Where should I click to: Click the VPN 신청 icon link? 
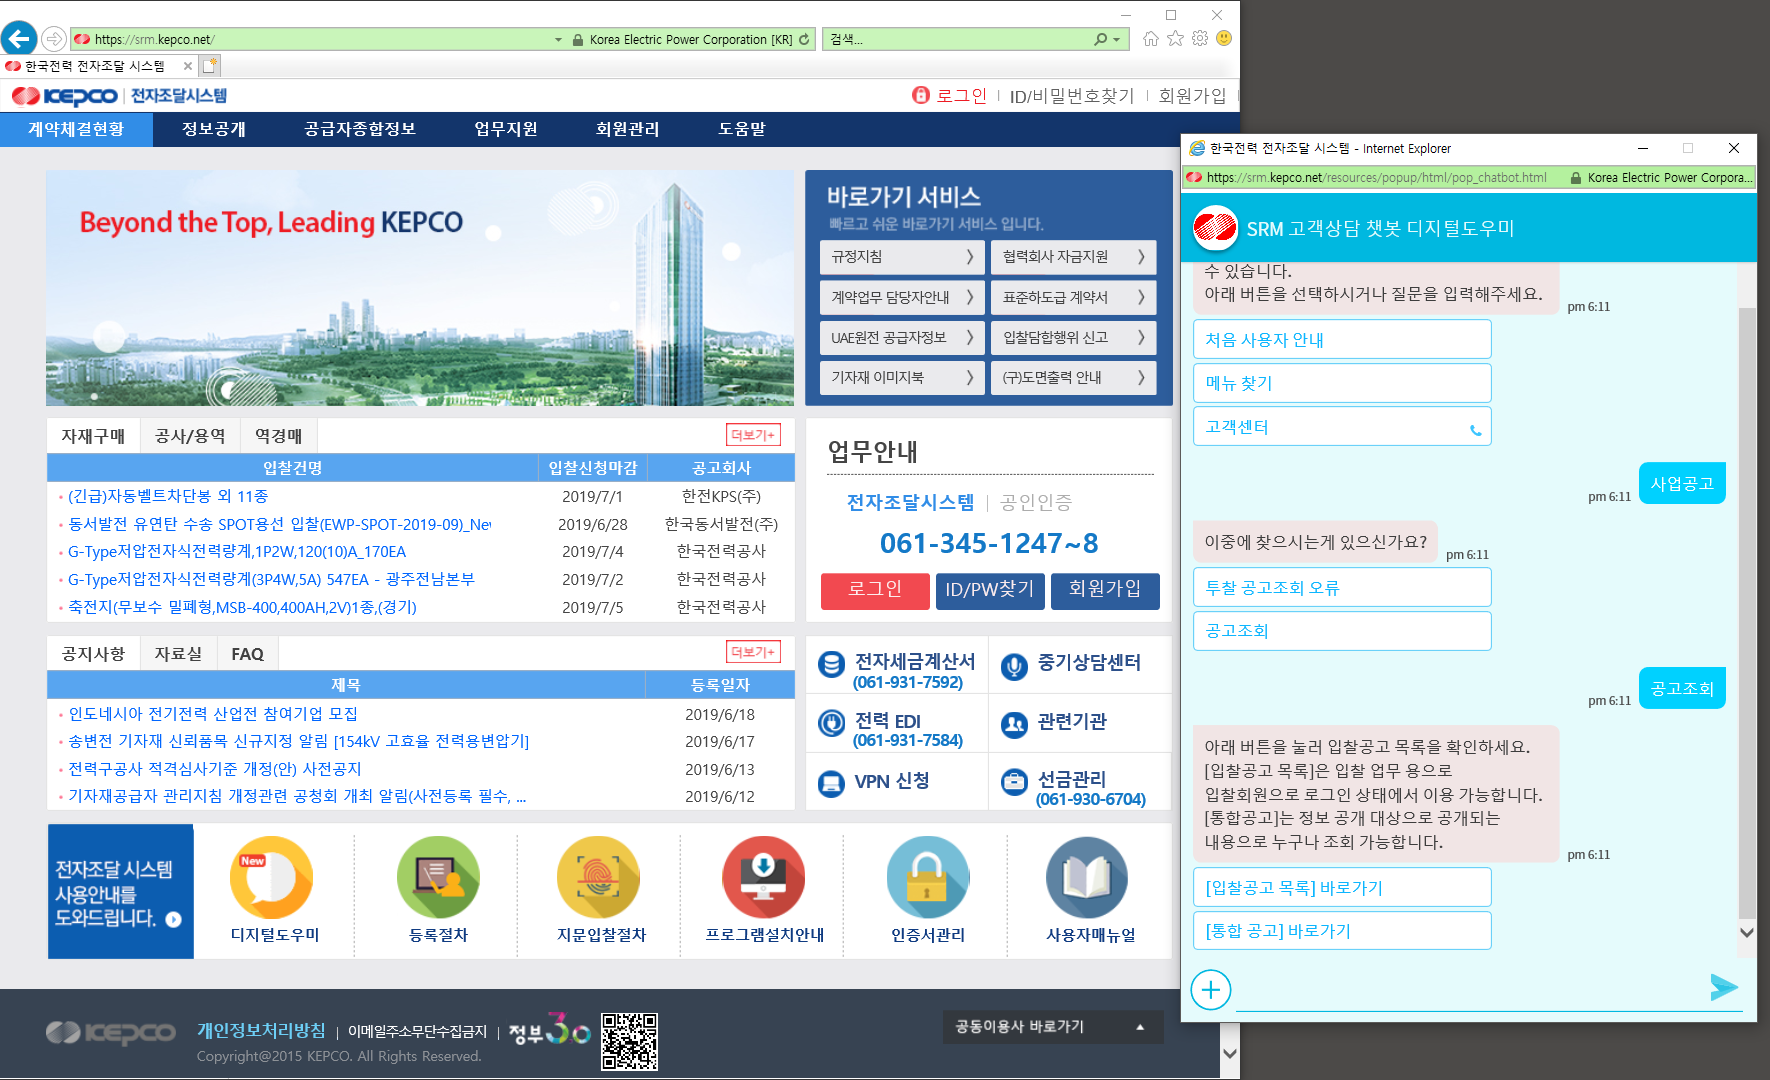(831, 783)
